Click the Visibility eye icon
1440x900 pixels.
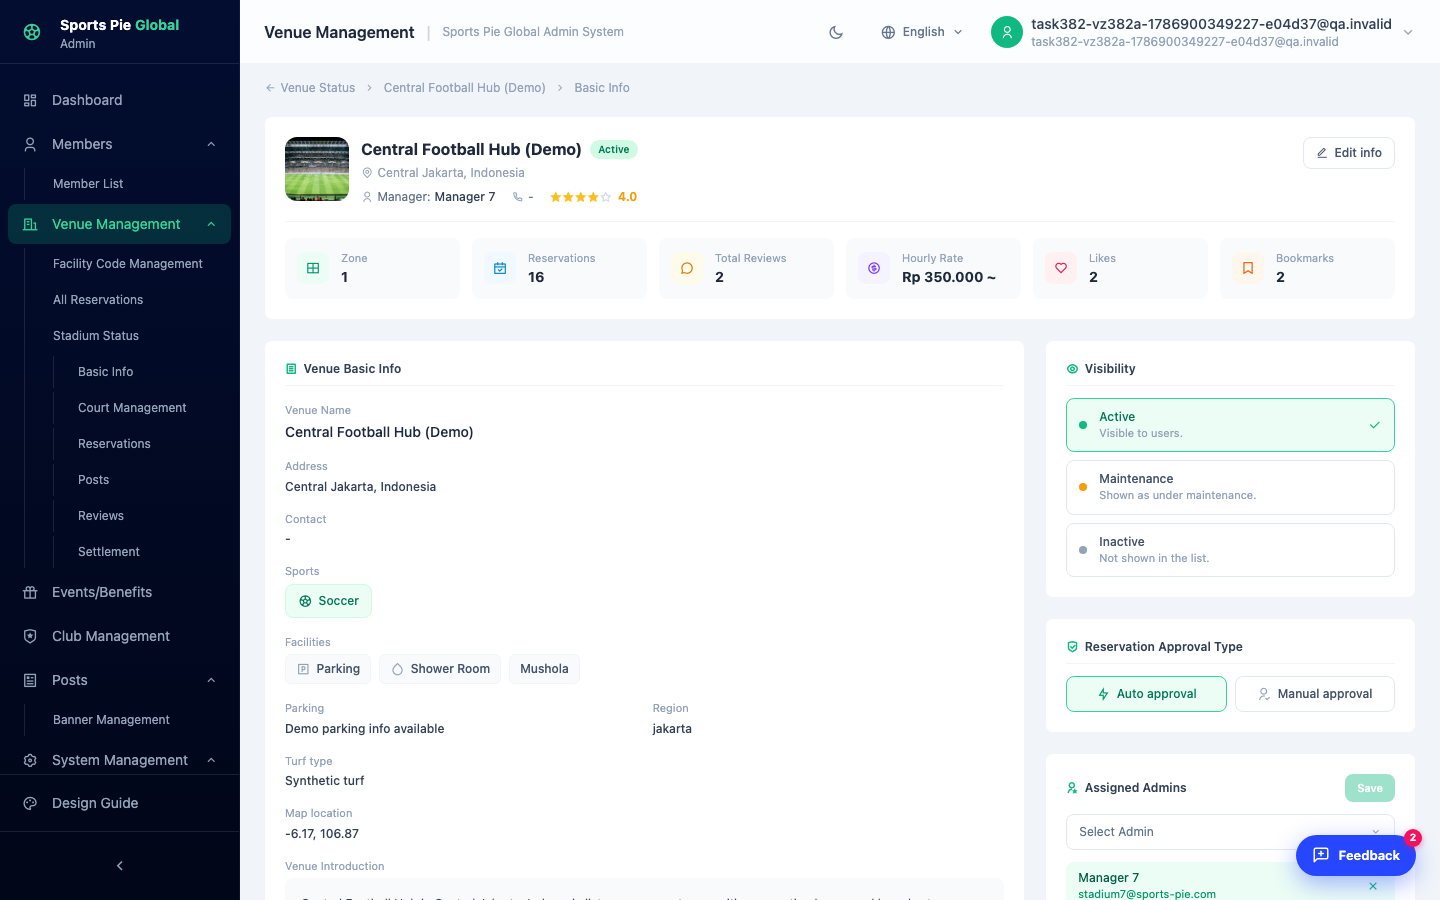(1072, 369)
